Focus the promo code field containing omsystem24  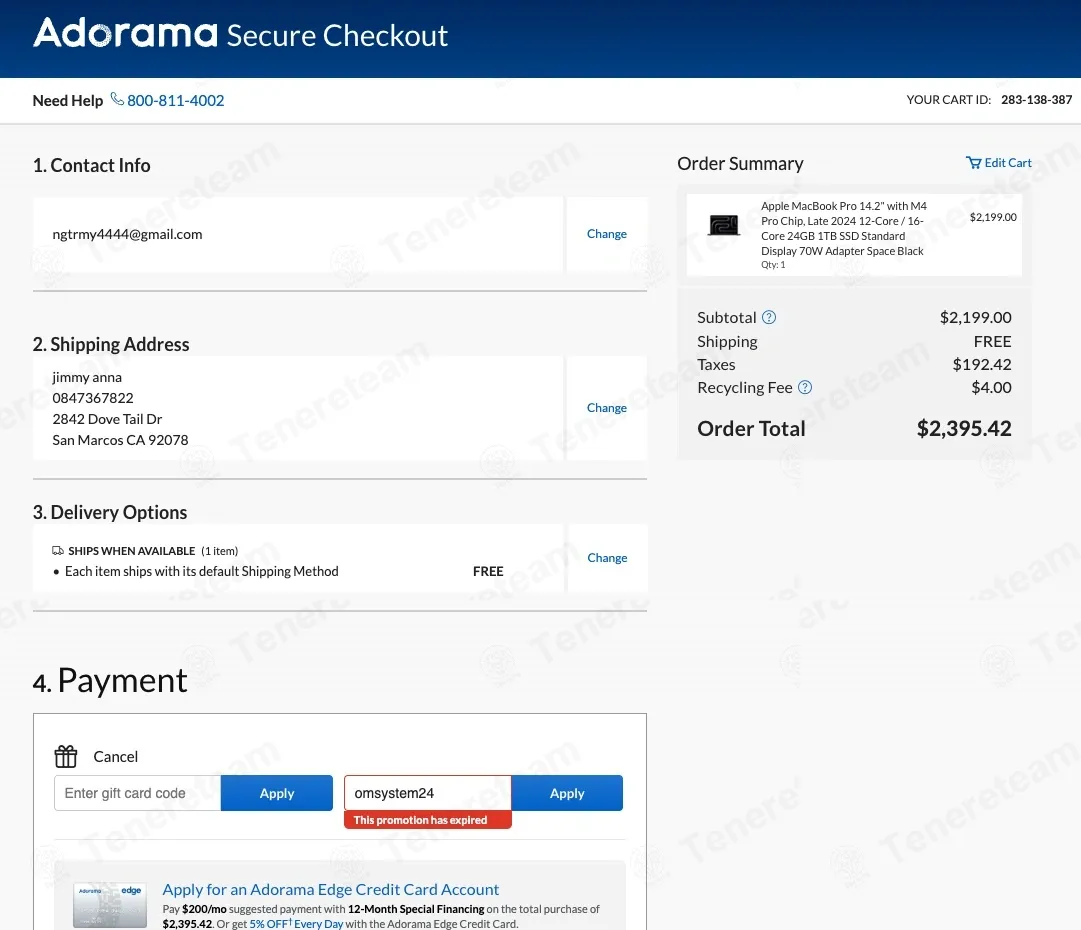click(x=427, y=793)
